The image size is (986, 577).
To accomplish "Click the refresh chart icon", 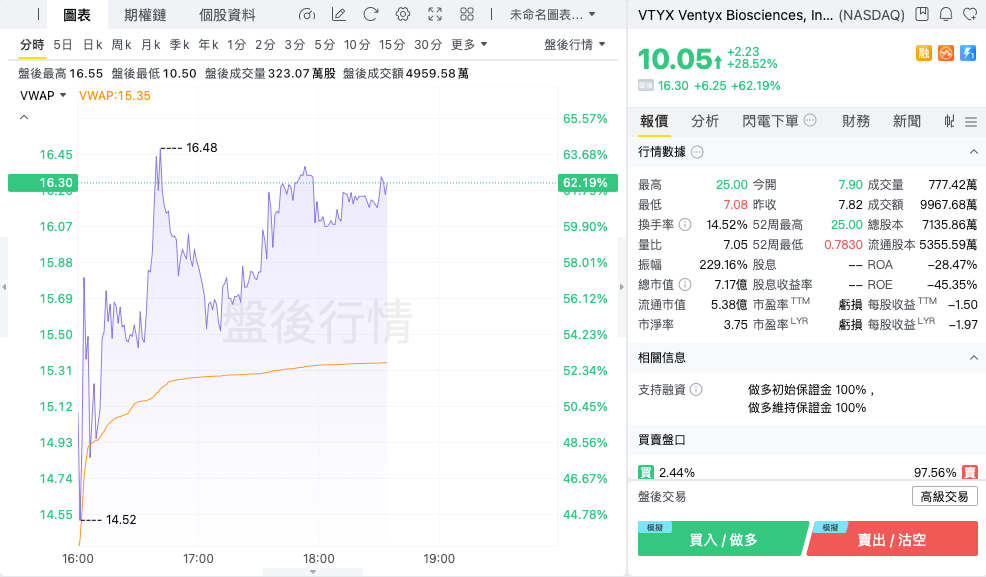I will (x=371, y=14).
